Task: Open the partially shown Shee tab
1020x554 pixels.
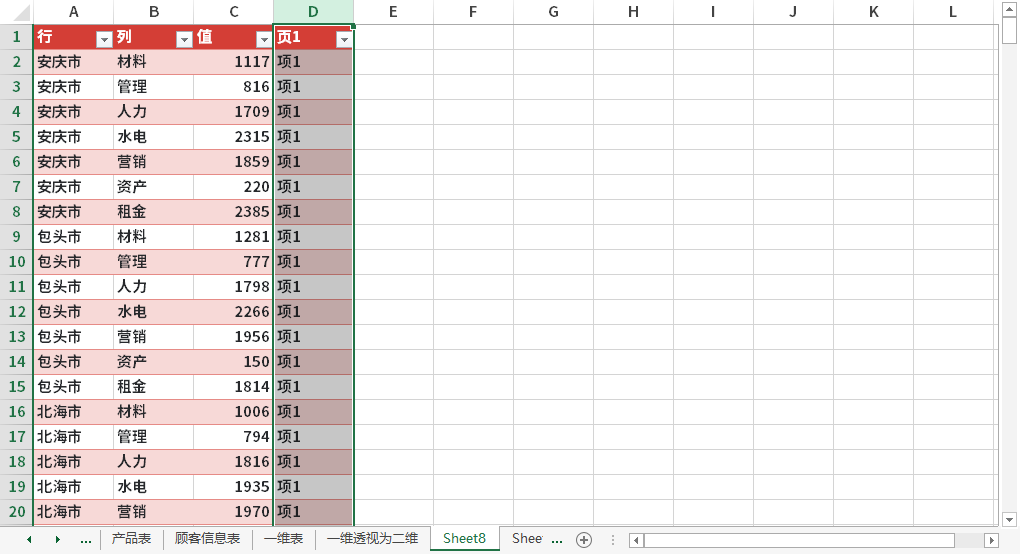Action: click(526, 538)
